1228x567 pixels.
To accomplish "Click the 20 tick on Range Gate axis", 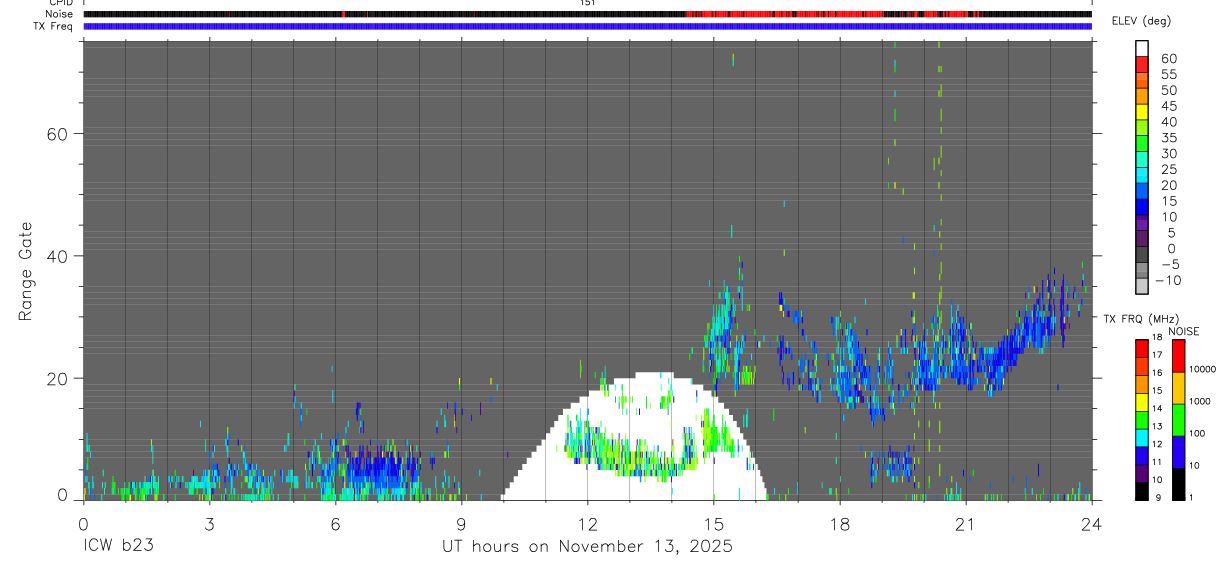I will click(x=57, y=378).
